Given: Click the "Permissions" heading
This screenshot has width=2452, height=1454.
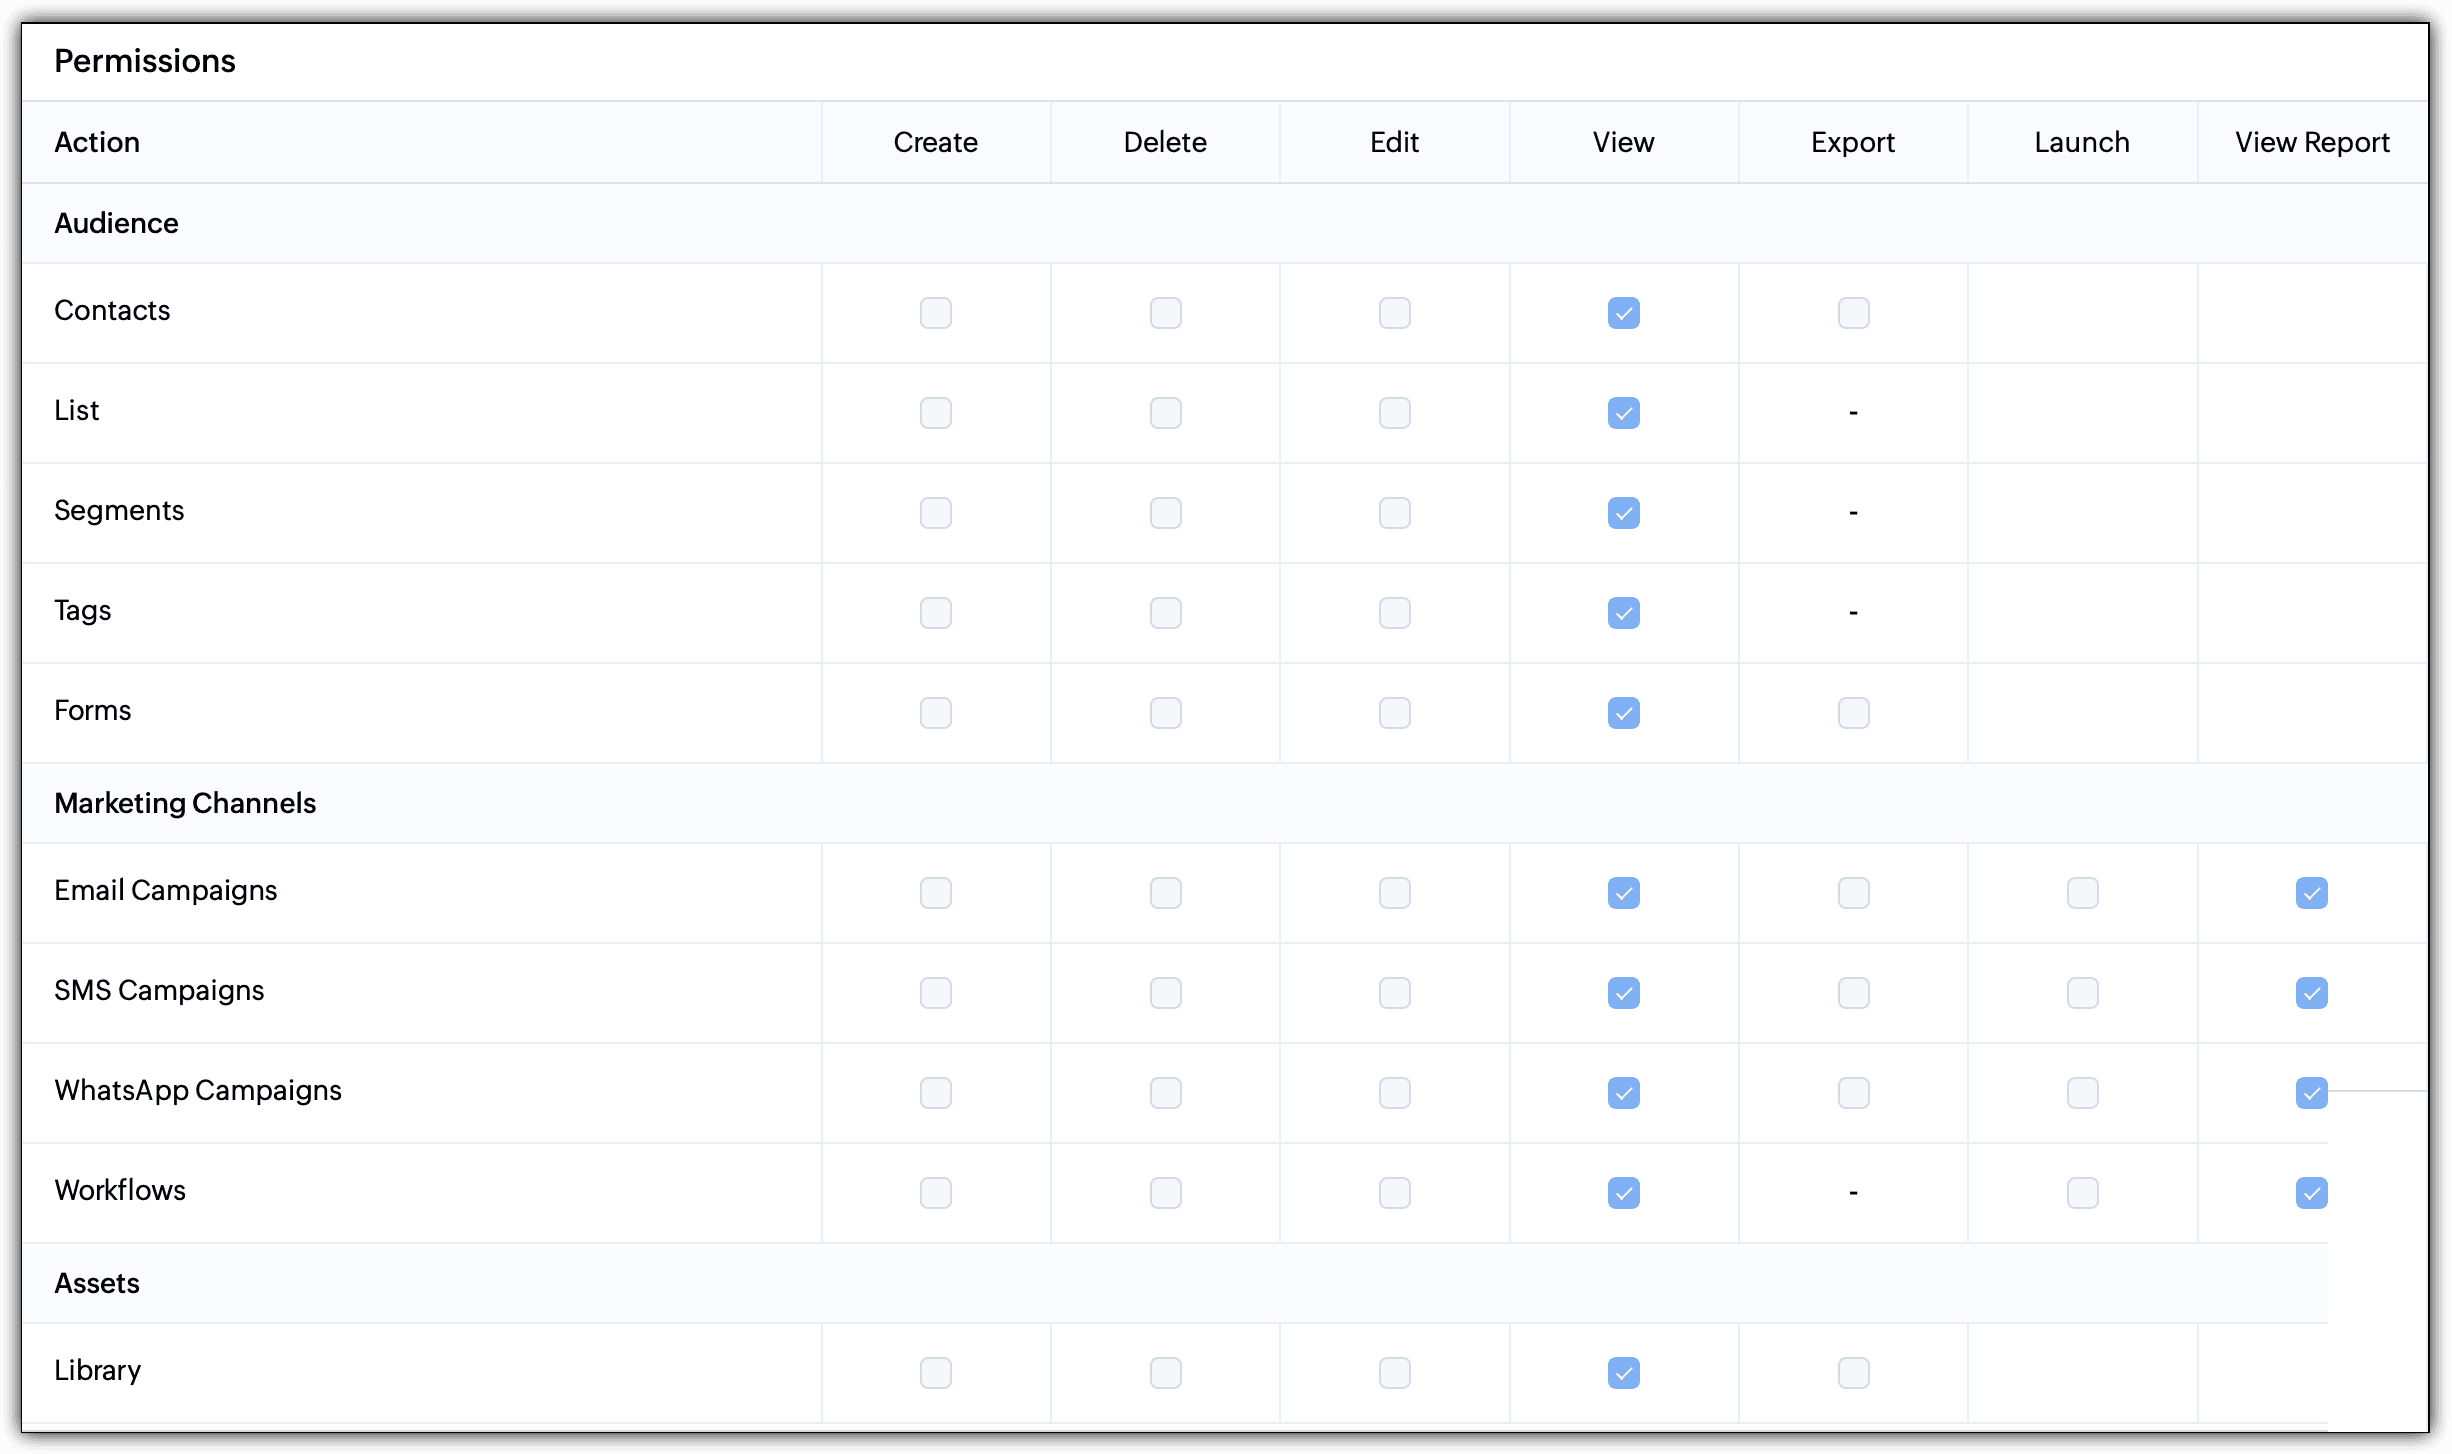Looking at the screenshot, I should 145,61.
